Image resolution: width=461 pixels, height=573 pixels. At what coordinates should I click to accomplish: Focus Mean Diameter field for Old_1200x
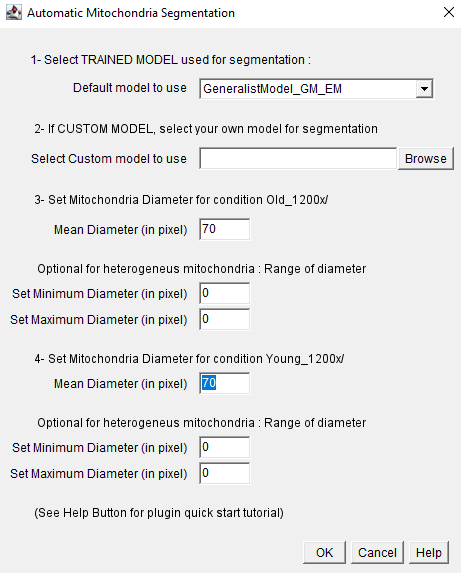coord(225,229)
